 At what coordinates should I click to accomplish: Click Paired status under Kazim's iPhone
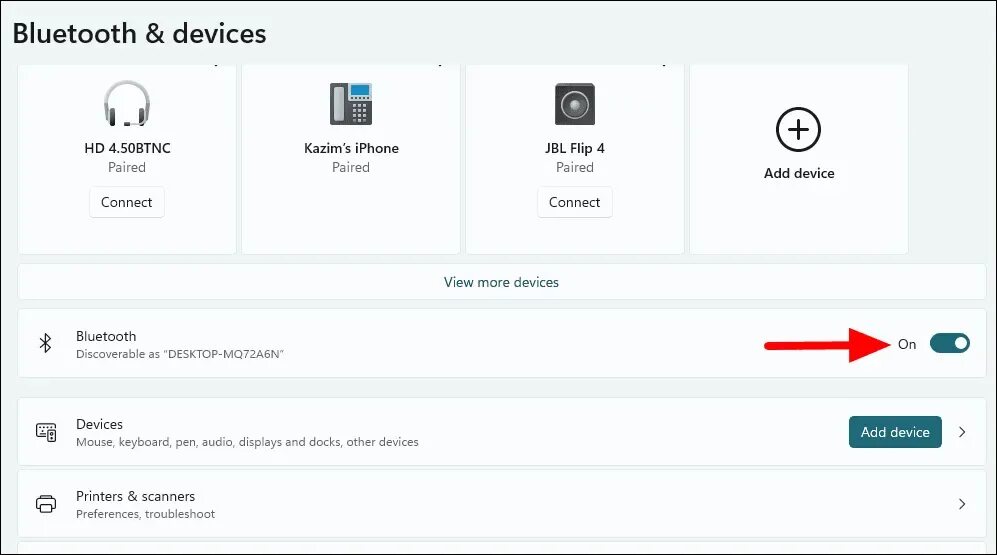(x=351, y=167)
